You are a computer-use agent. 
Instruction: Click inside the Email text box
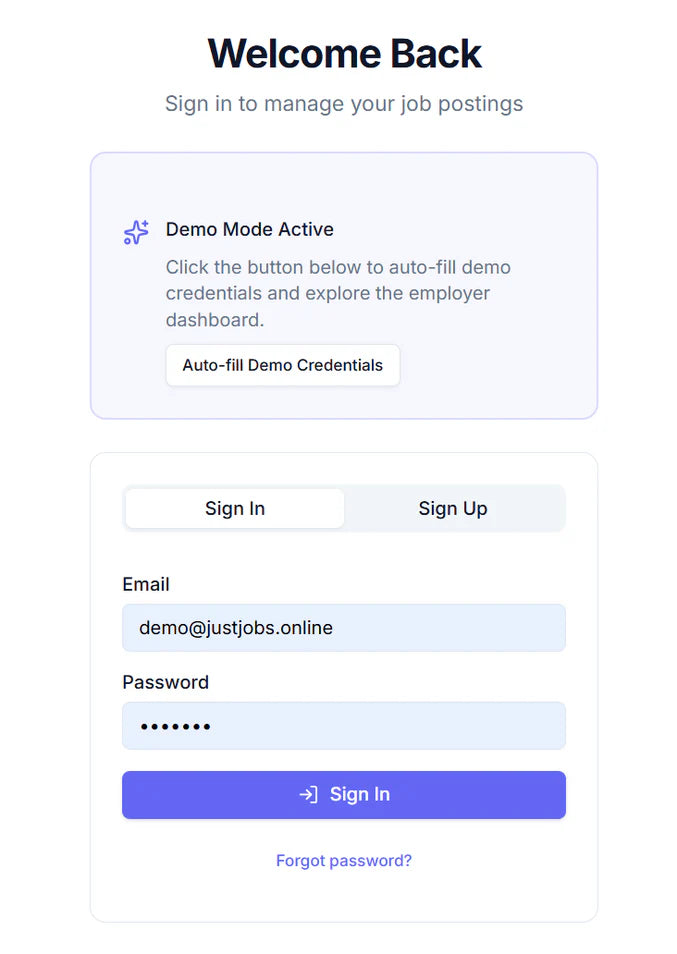tap(344, 628)
